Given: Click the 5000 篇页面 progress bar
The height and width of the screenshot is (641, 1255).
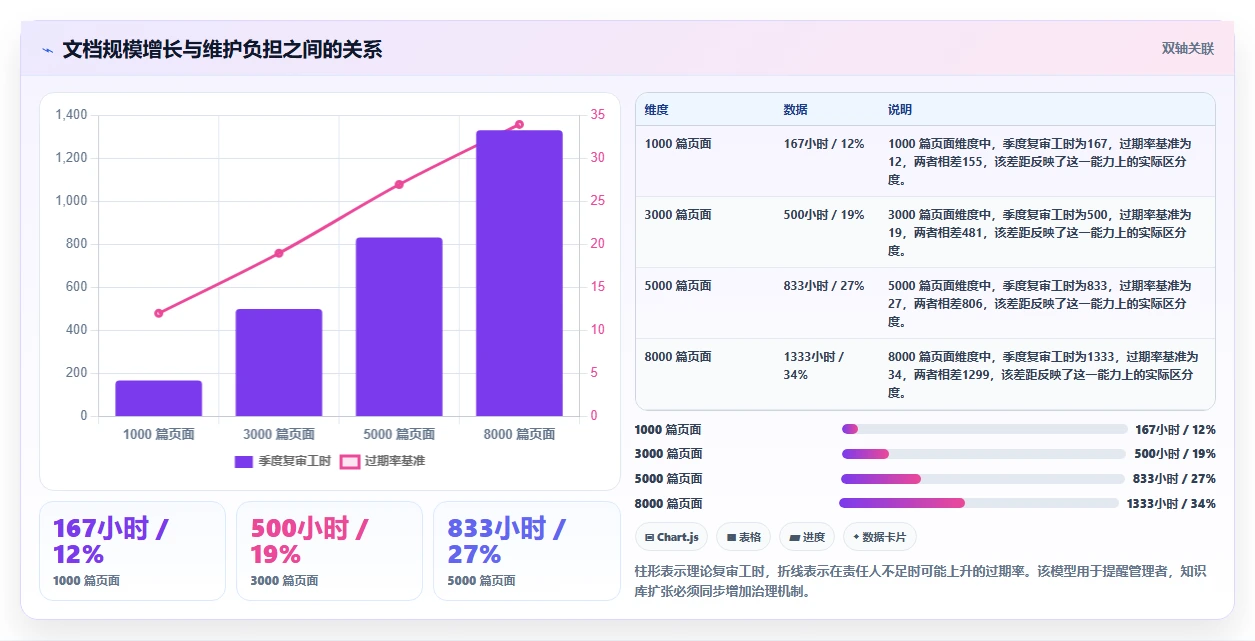Looking at the screenshot, I should pyautogui.click(x=983, y=479).
